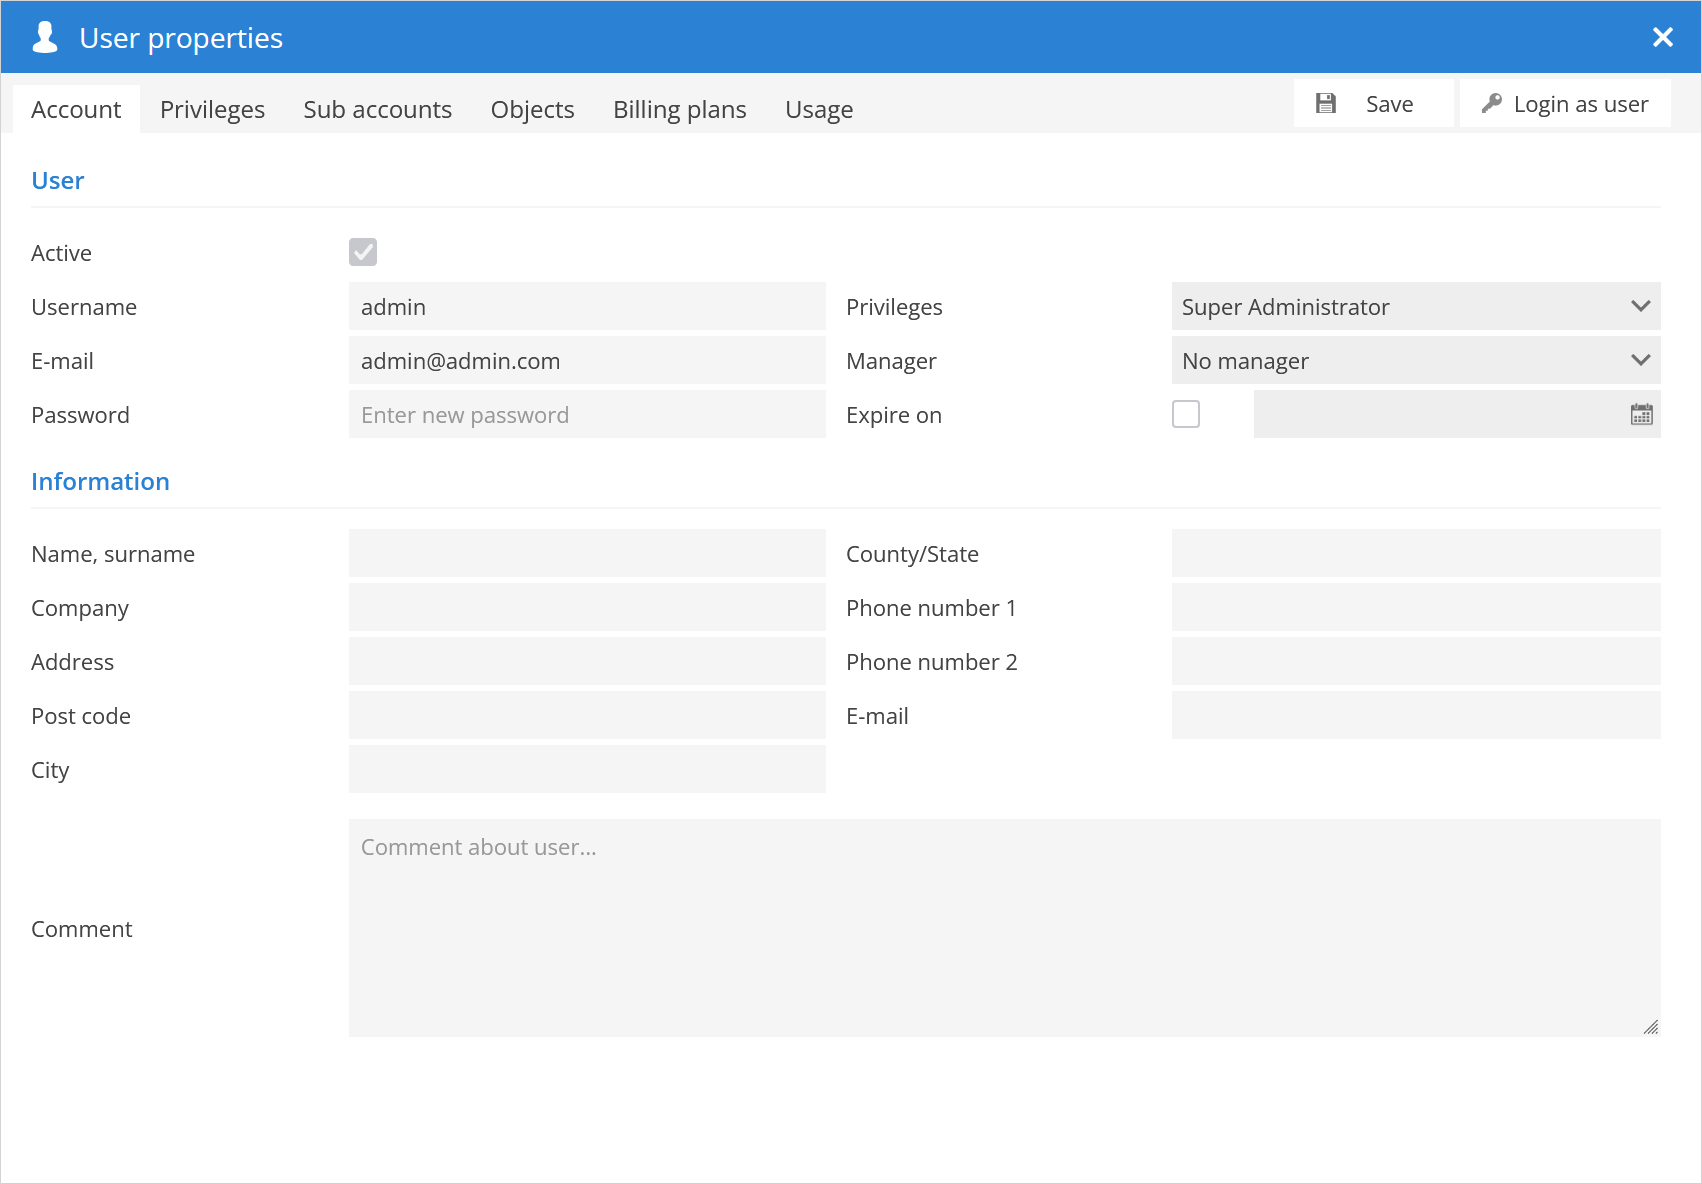The height and width of the screenshot is (1184, 1702).
Task: Open the Sub accounts tab
Action: [377, 109]
